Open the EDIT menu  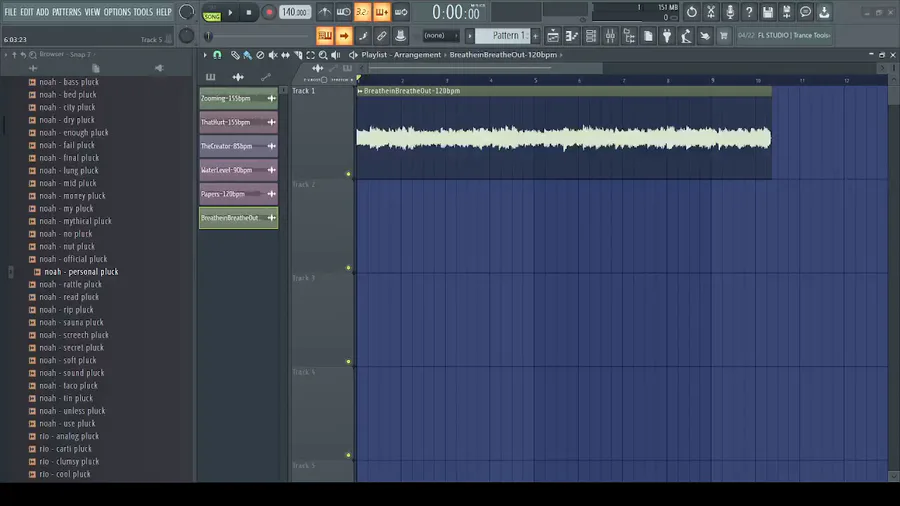point(26,12)
